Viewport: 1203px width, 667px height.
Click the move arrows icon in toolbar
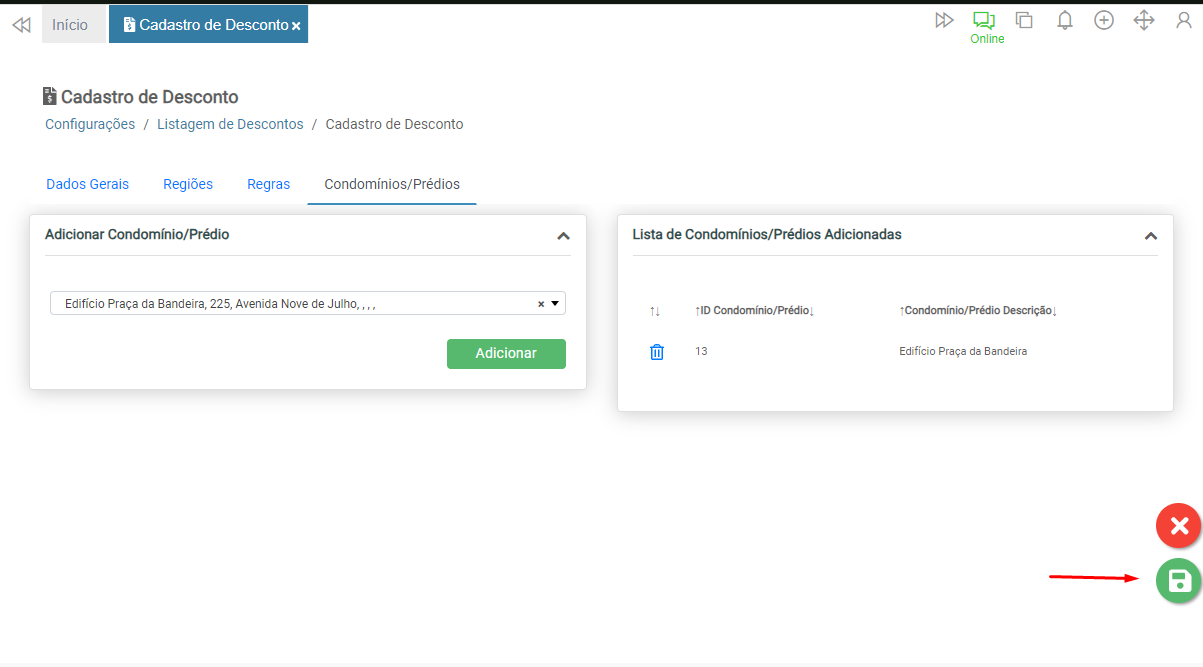[x=1144, y=21]
